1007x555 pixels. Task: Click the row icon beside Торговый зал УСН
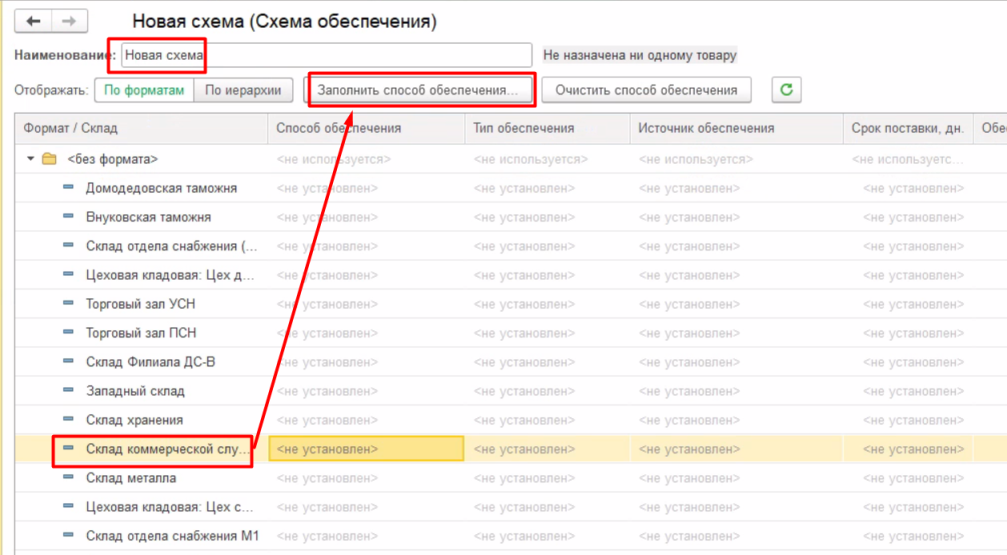(69, 304)
